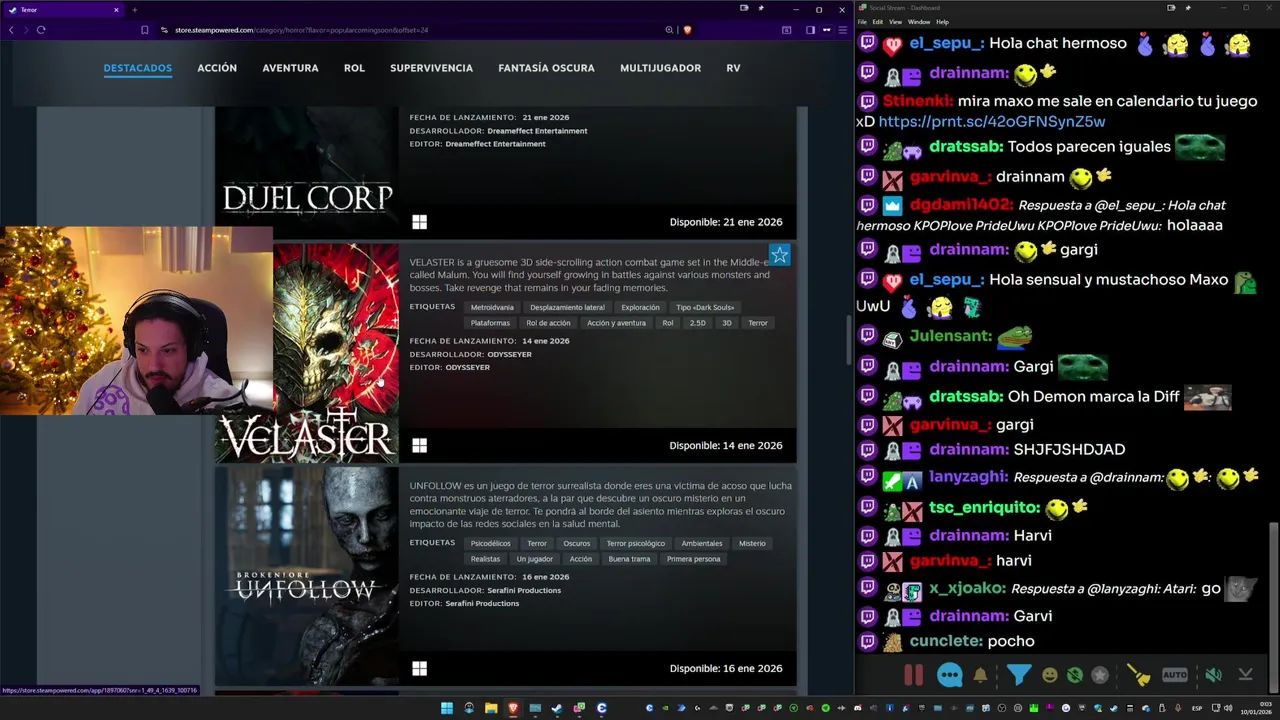
Task: Click the Metroidvania tag on VELASTER
Action: [492, 308]
